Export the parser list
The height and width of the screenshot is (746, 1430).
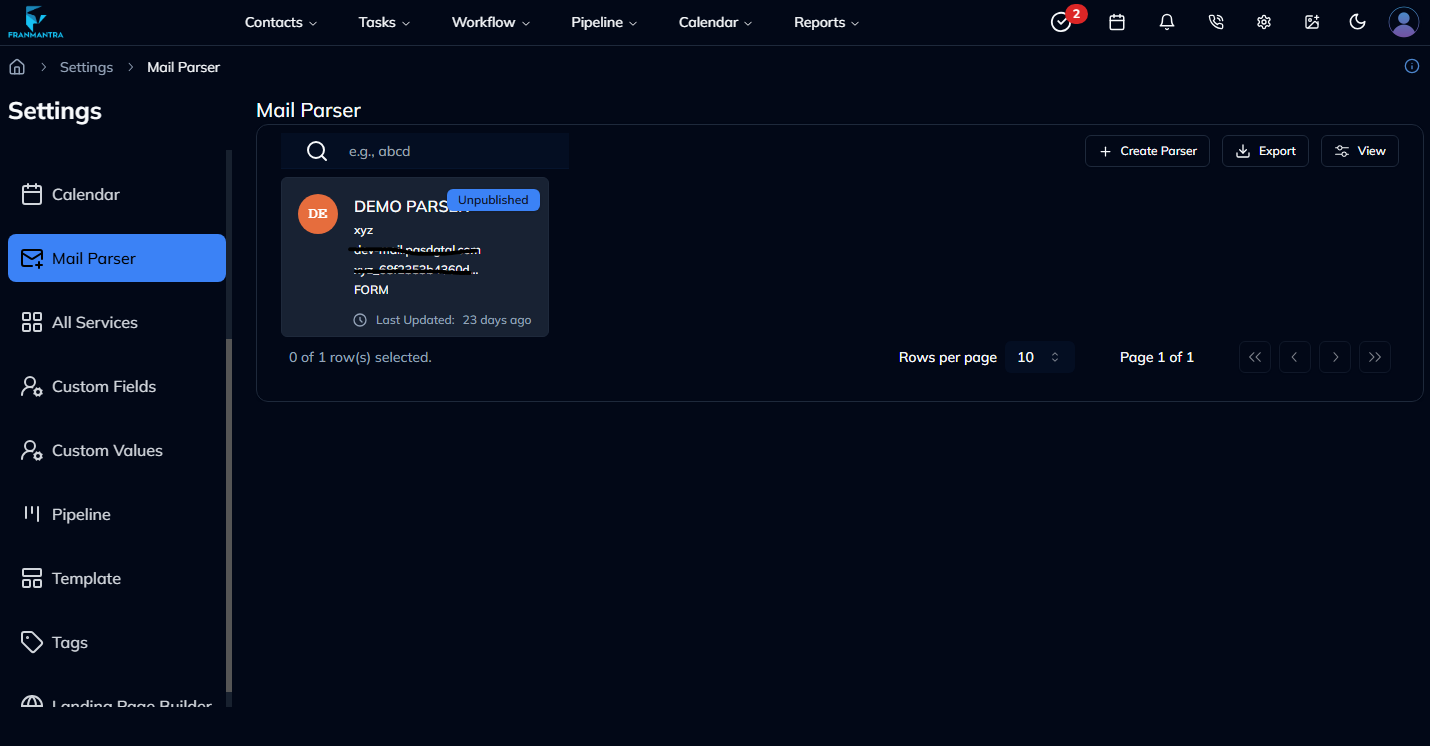tap(1265, 150)
